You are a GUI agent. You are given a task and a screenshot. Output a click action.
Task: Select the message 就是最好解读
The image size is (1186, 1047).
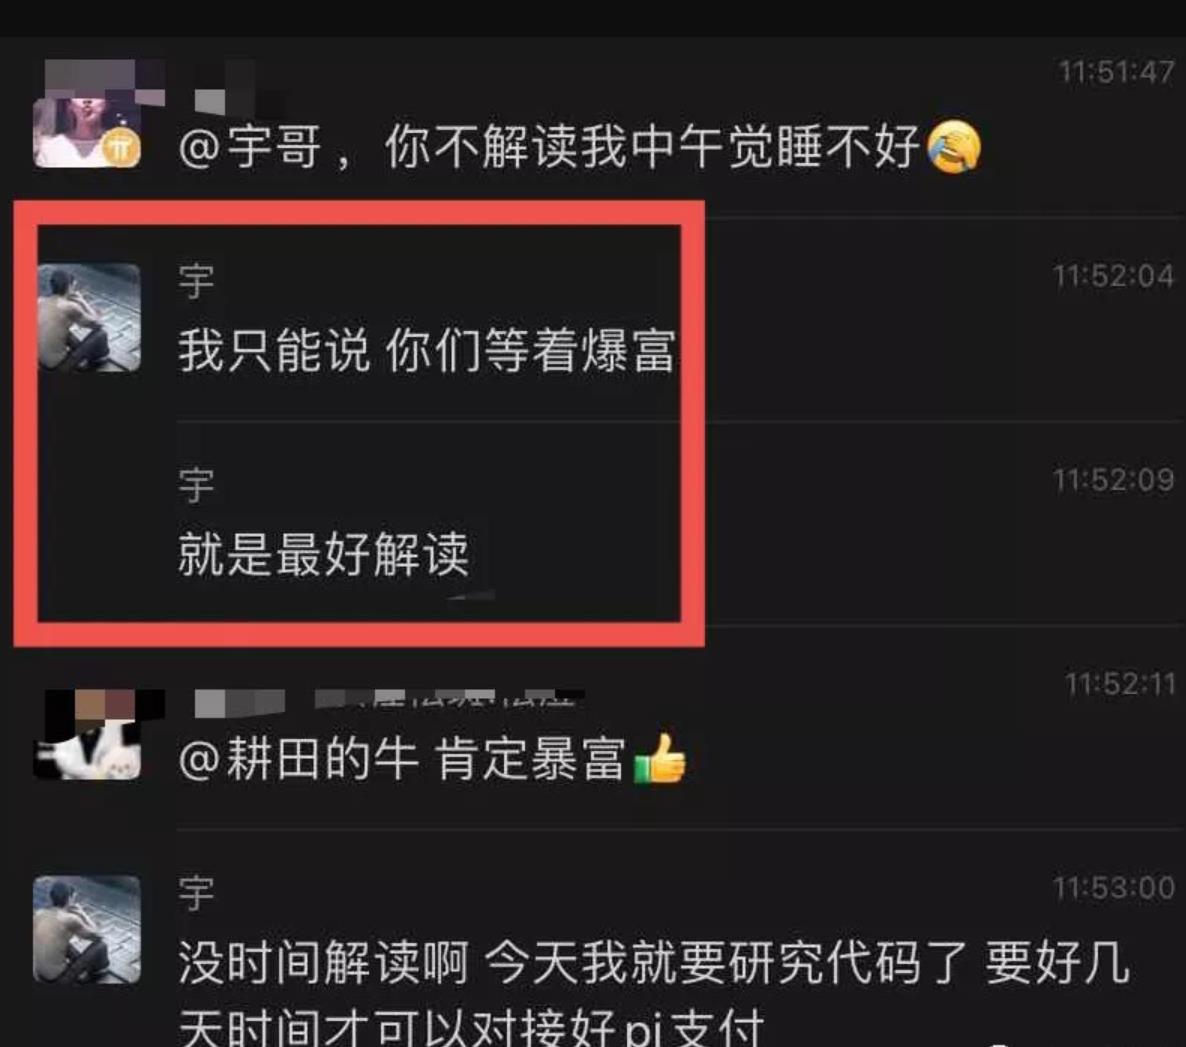[x=324, y=555]
